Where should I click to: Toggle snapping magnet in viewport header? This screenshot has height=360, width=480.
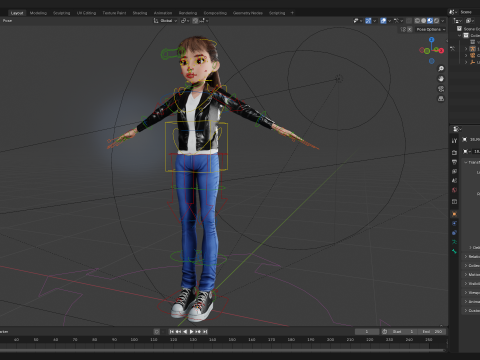(195, 21)
